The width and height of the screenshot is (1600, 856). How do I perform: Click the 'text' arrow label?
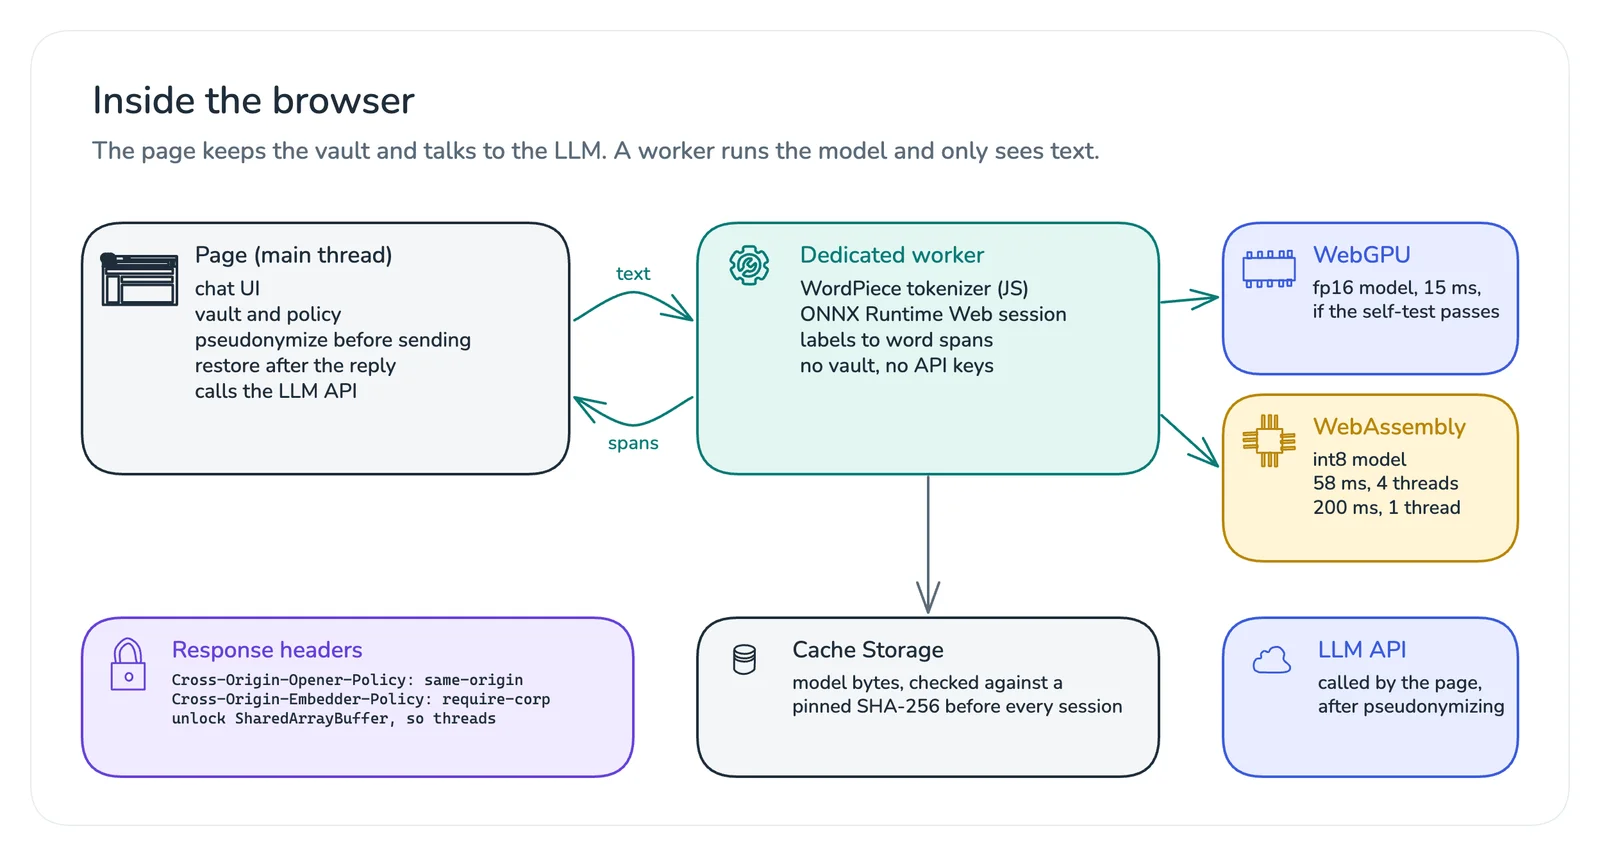(x=633, y=274)
